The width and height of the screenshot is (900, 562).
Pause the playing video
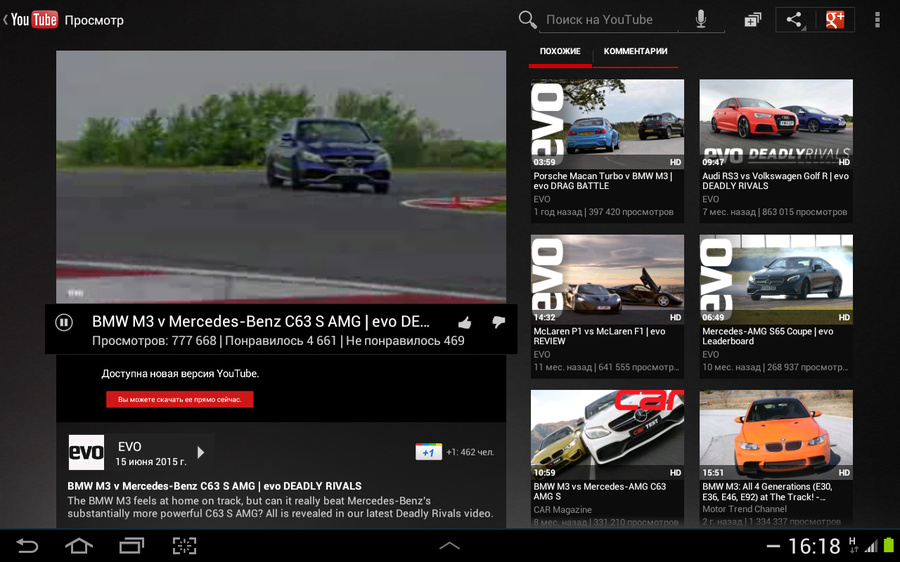(64, 323)
